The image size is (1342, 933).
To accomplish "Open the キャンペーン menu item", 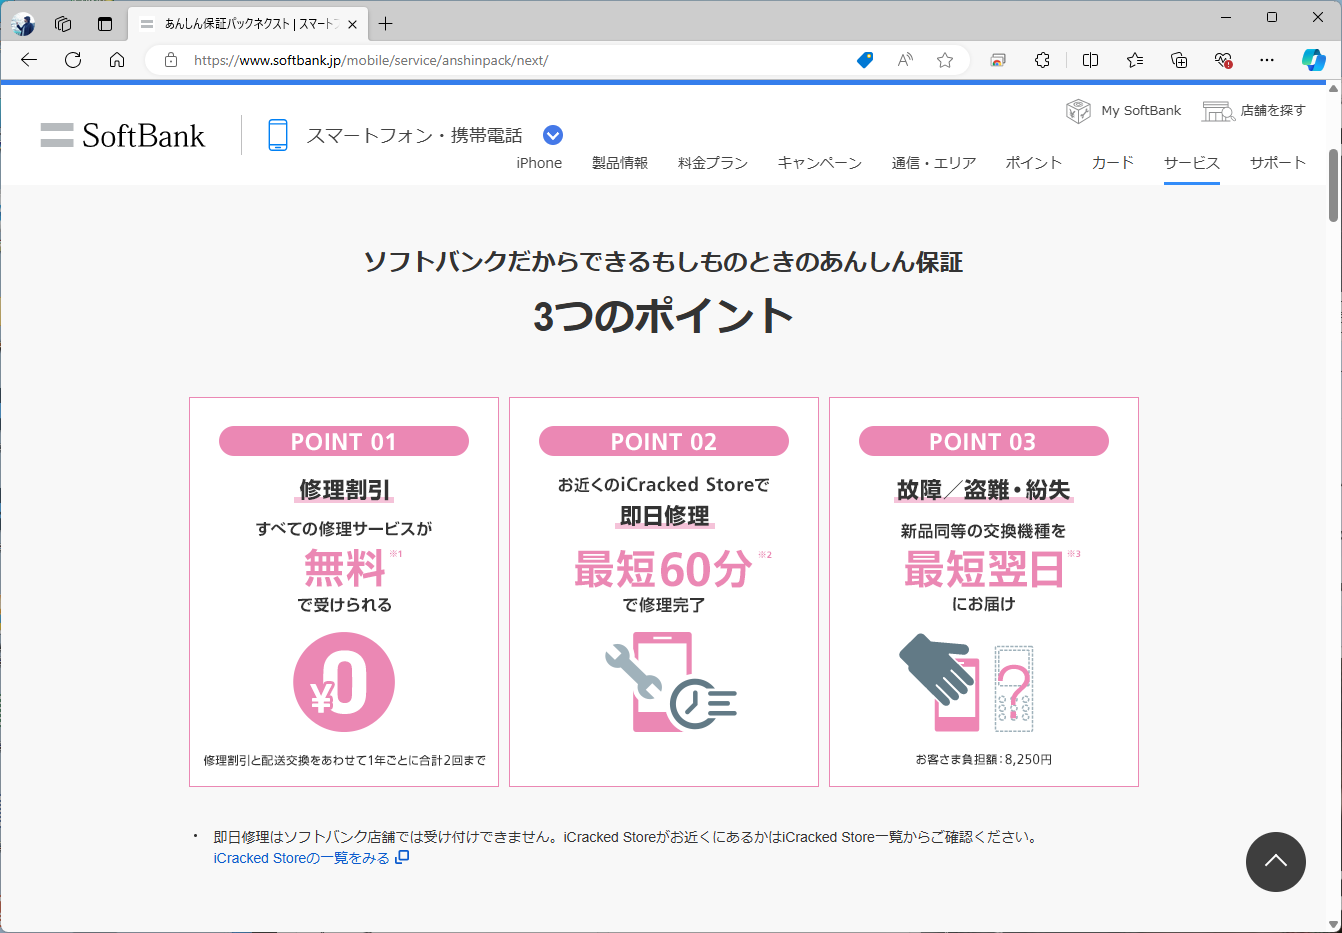I will (820, 163).
